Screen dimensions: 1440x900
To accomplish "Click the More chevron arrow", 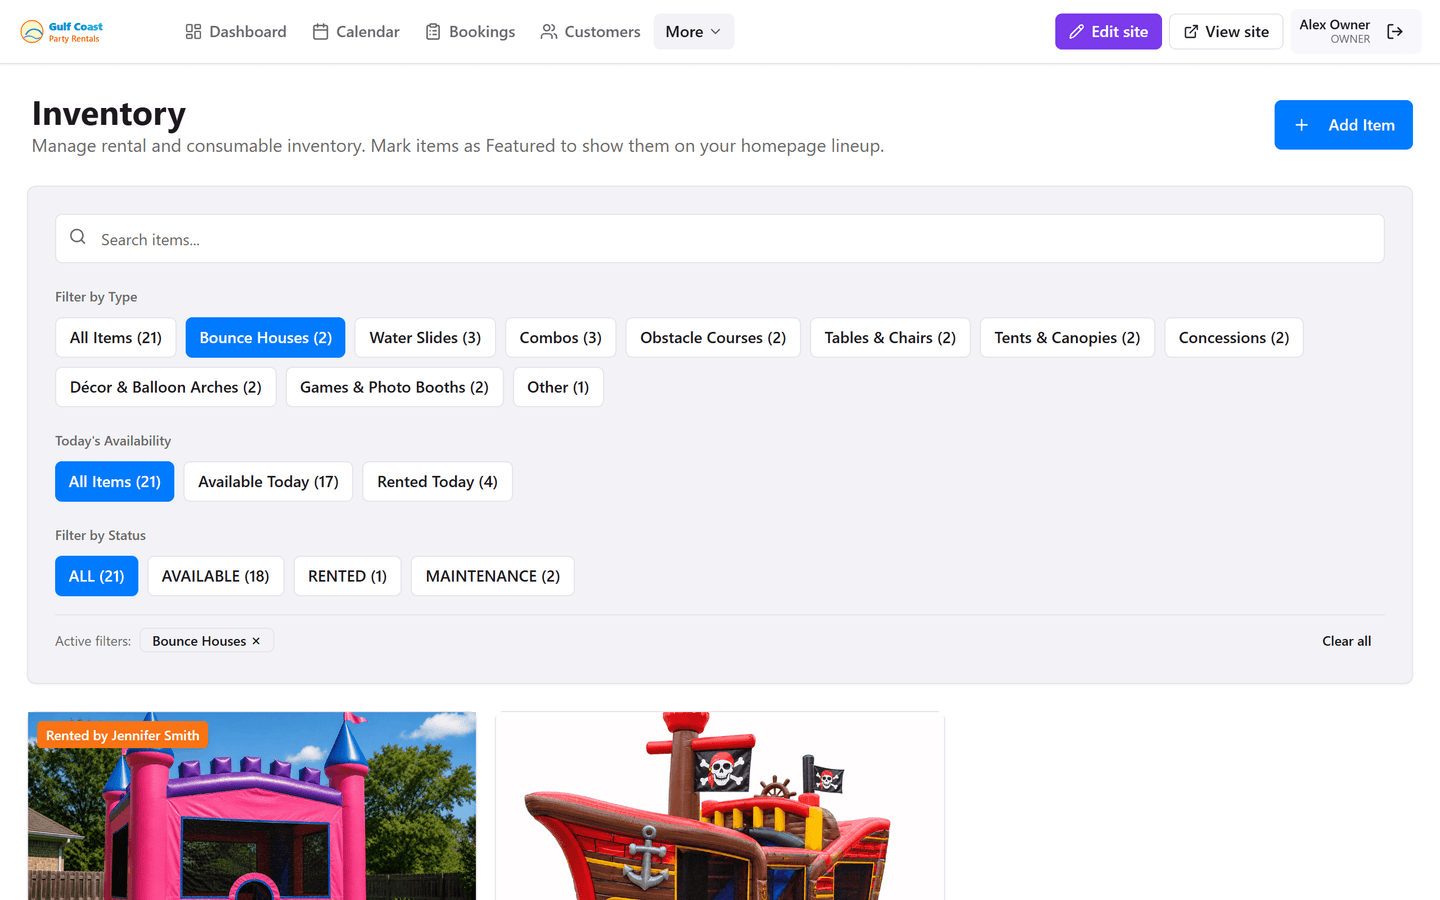I will pyautogui.click(x=715, y=32).
